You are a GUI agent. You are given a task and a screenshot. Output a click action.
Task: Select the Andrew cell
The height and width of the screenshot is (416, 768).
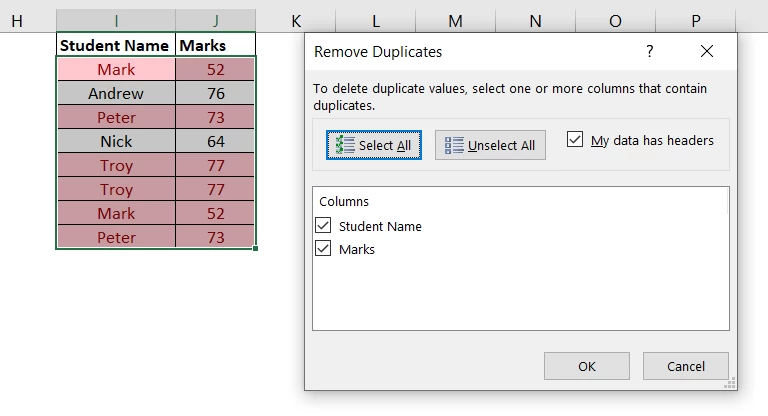click(x=116, y=93)
